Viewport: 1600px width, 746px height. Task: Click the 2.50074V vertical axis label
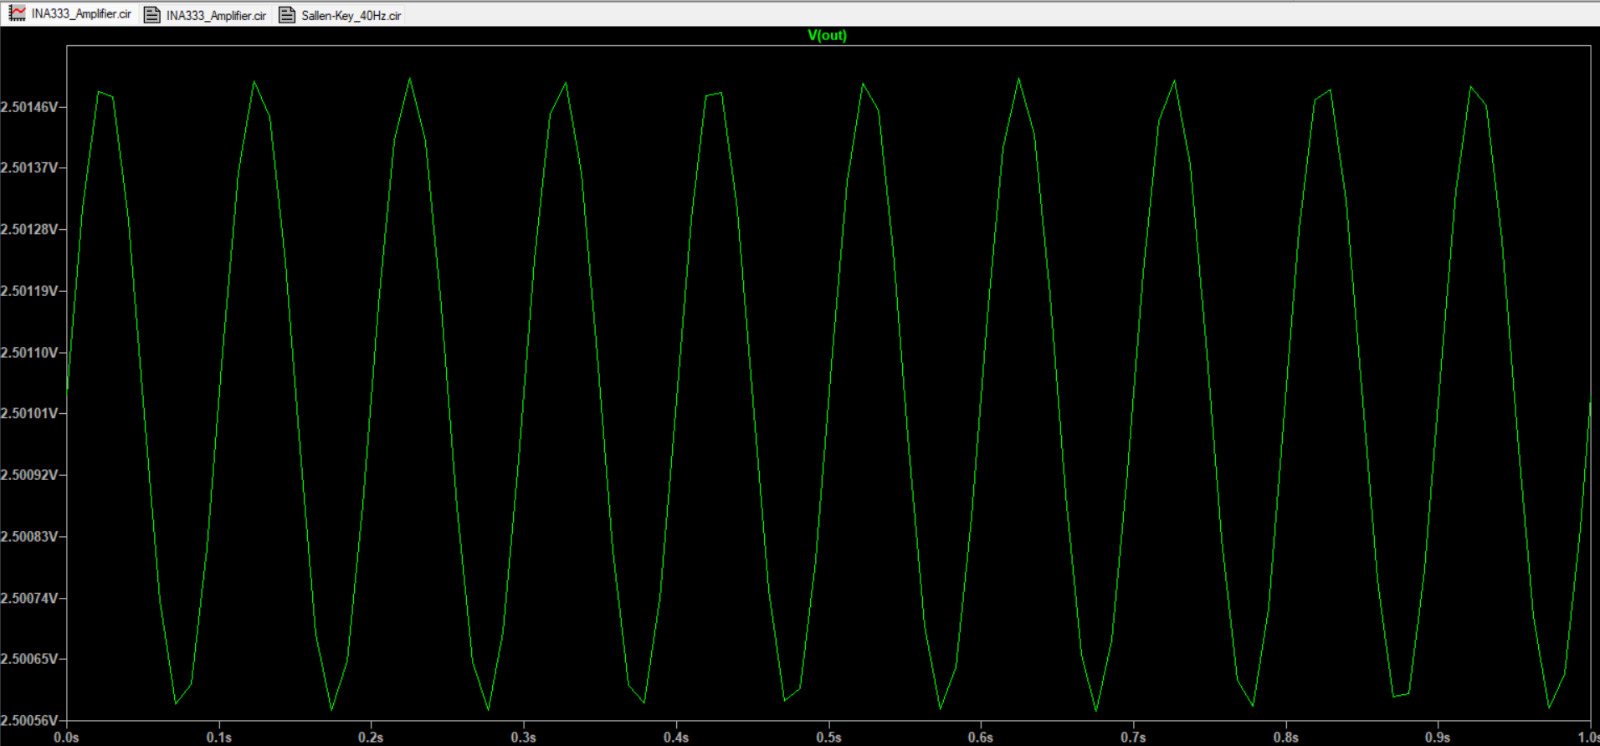(29, 598)
